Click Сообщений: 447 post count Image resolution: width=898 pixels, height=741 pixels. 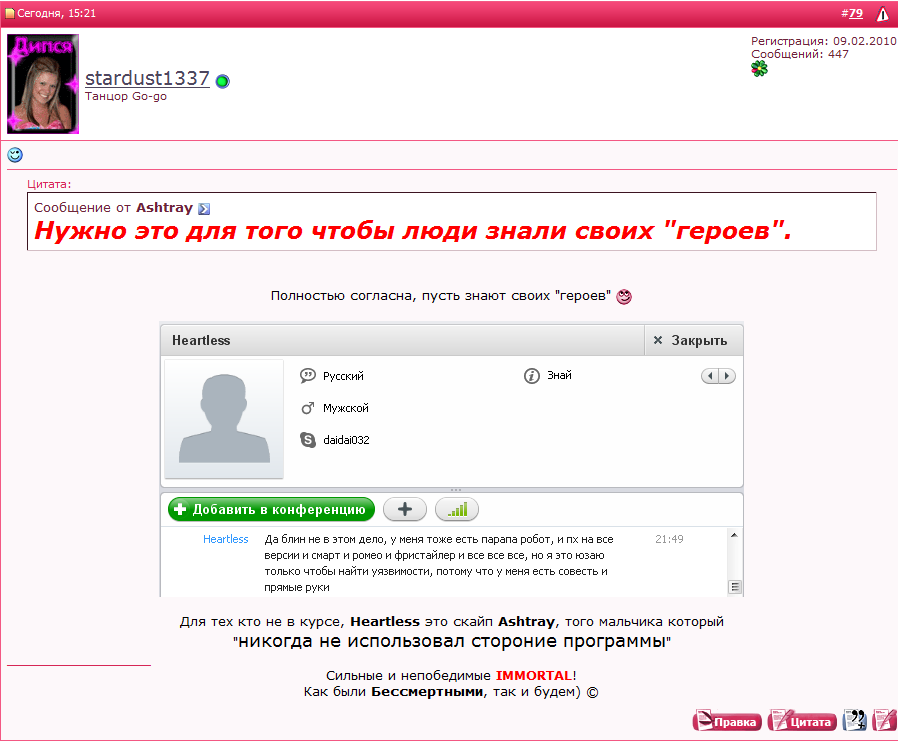pyautogui.click(x=799, y=54)
